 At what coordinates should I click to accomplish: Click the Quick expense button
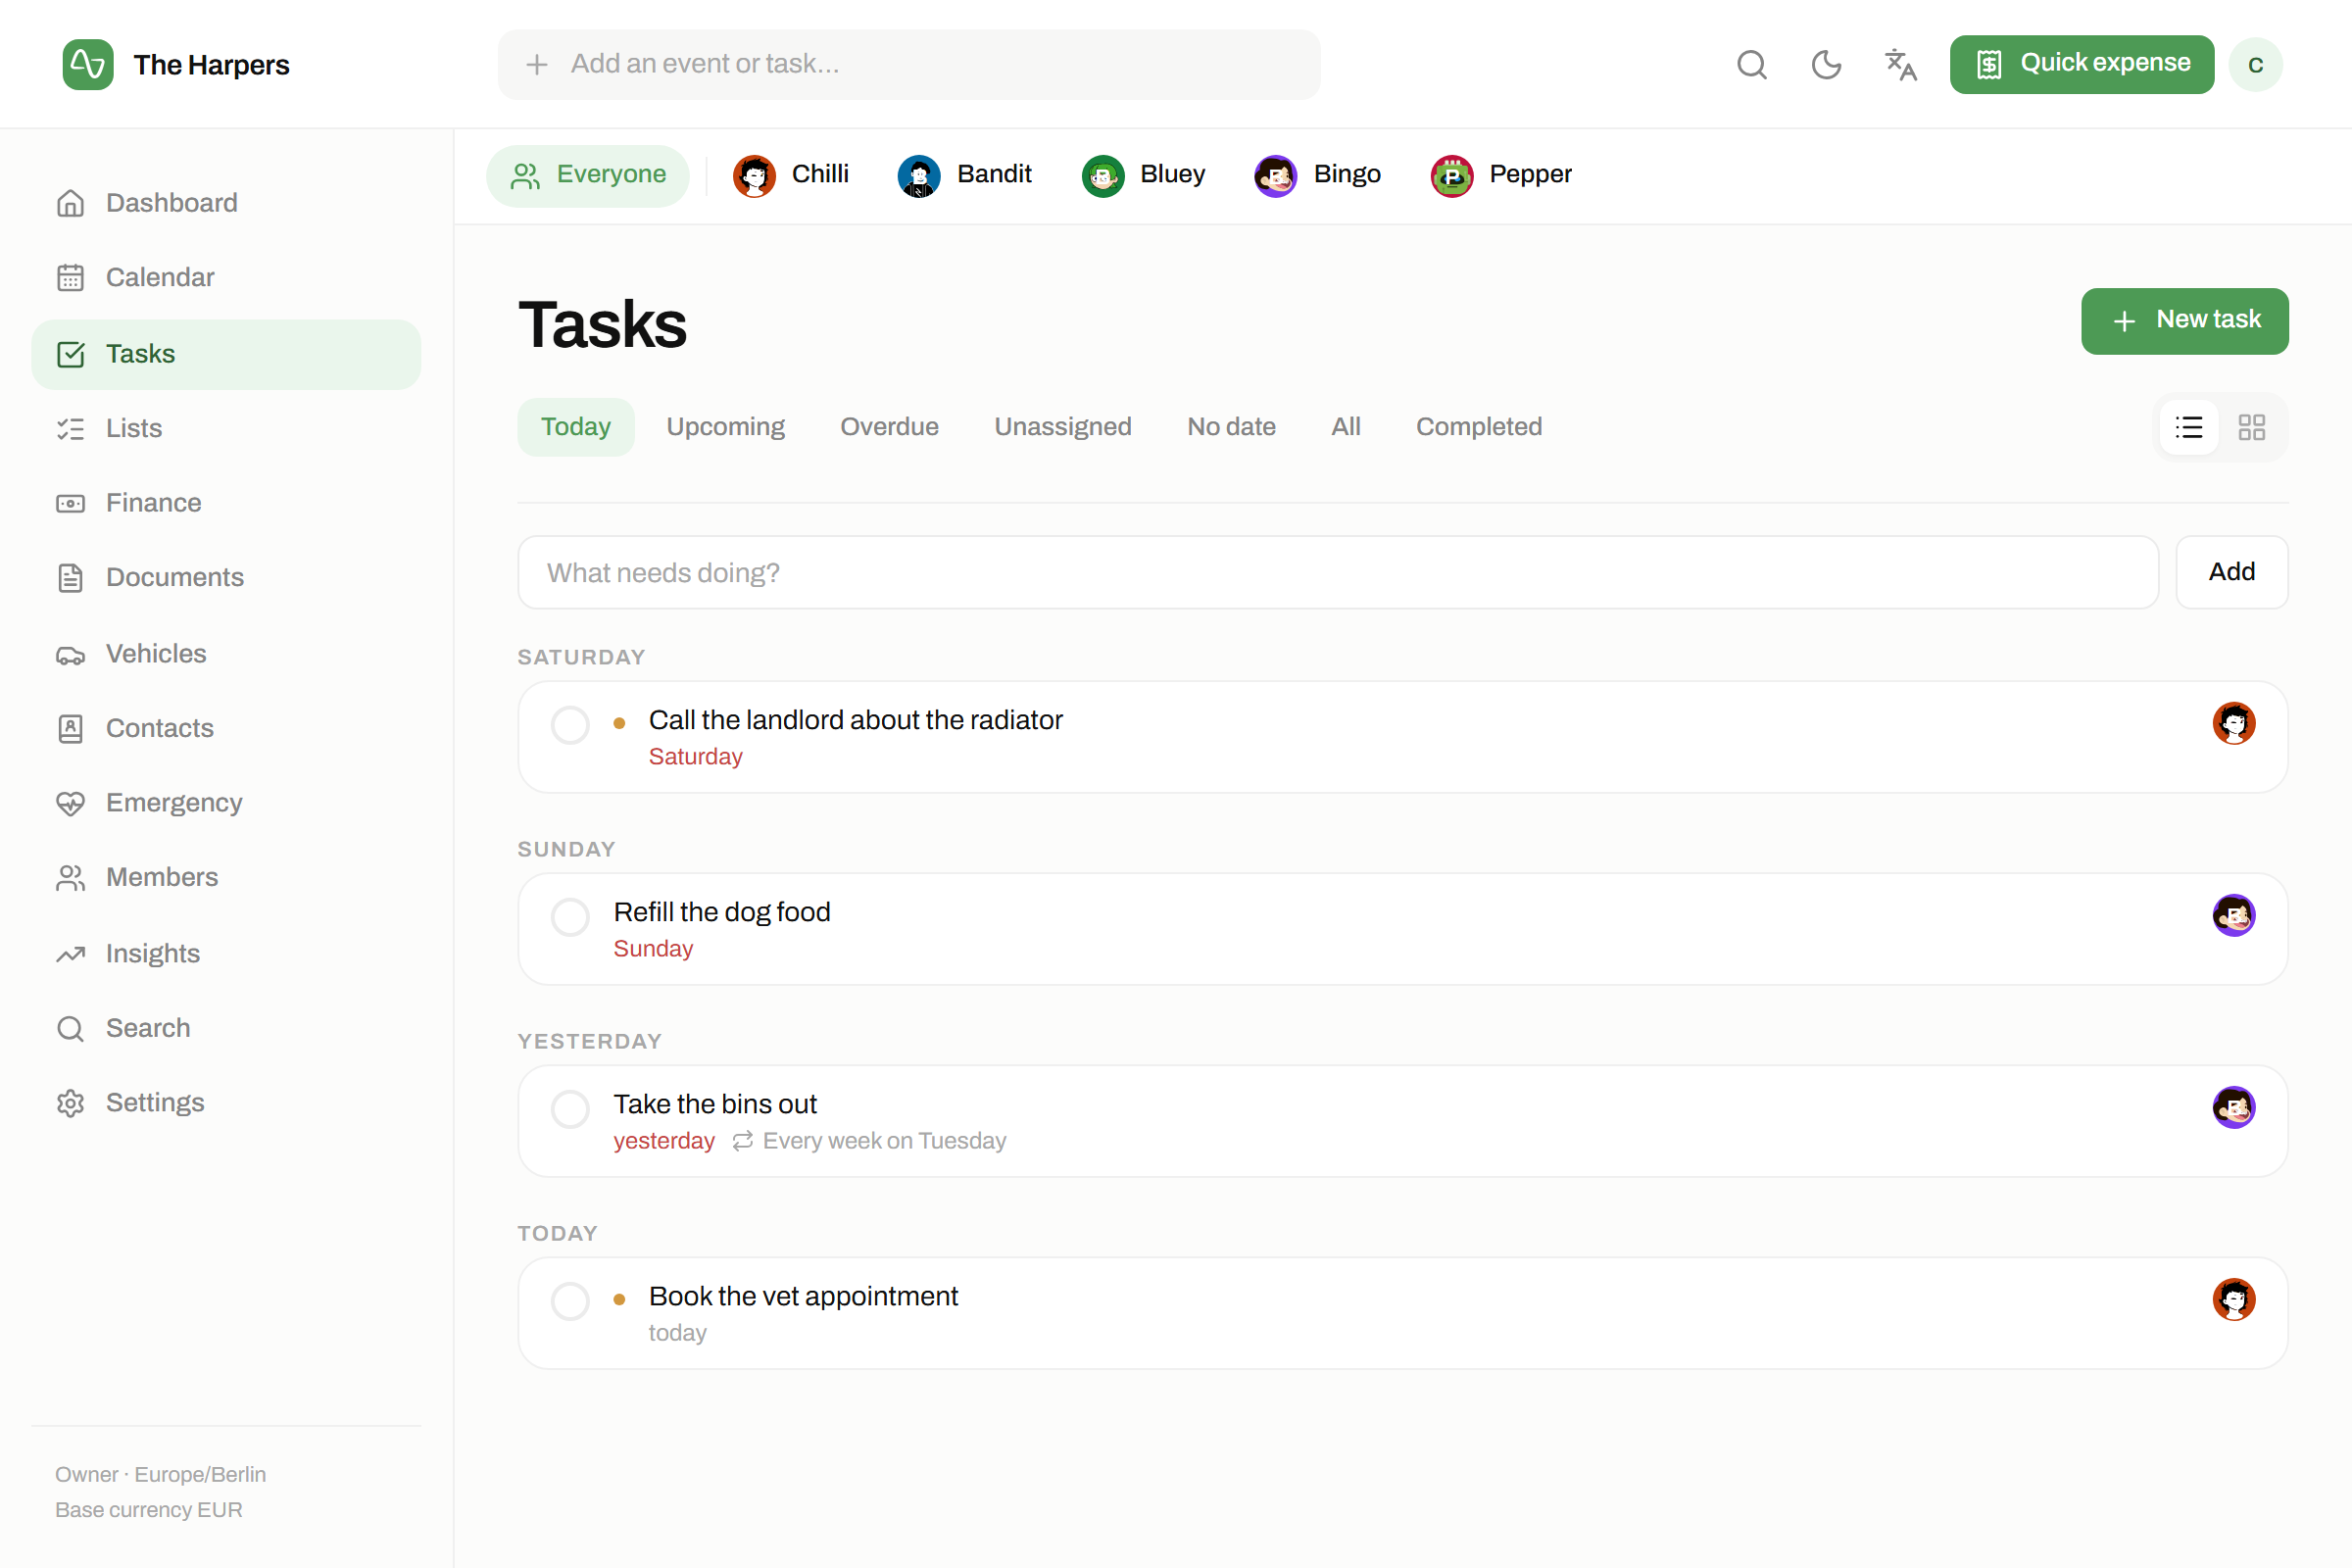point(2081,65)
